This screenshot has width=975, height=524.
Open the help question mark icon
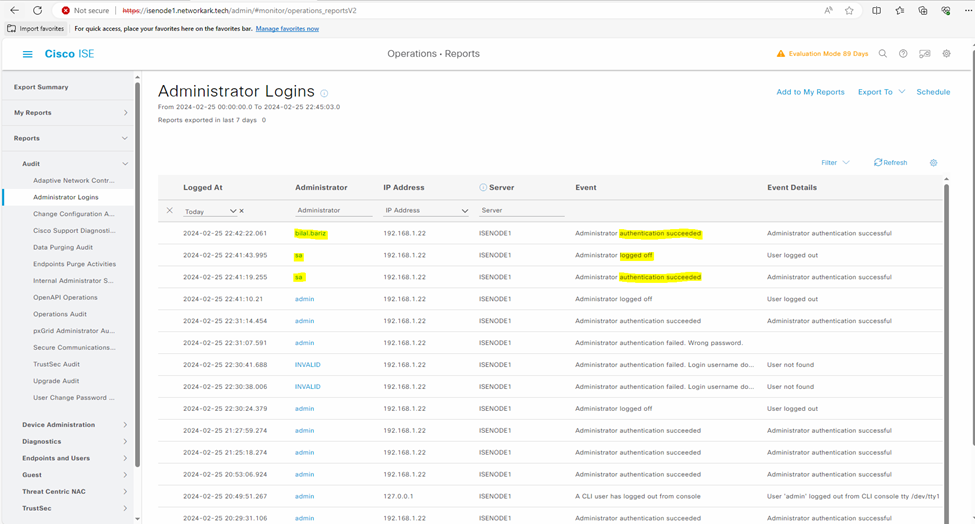[x=903, y=54]
